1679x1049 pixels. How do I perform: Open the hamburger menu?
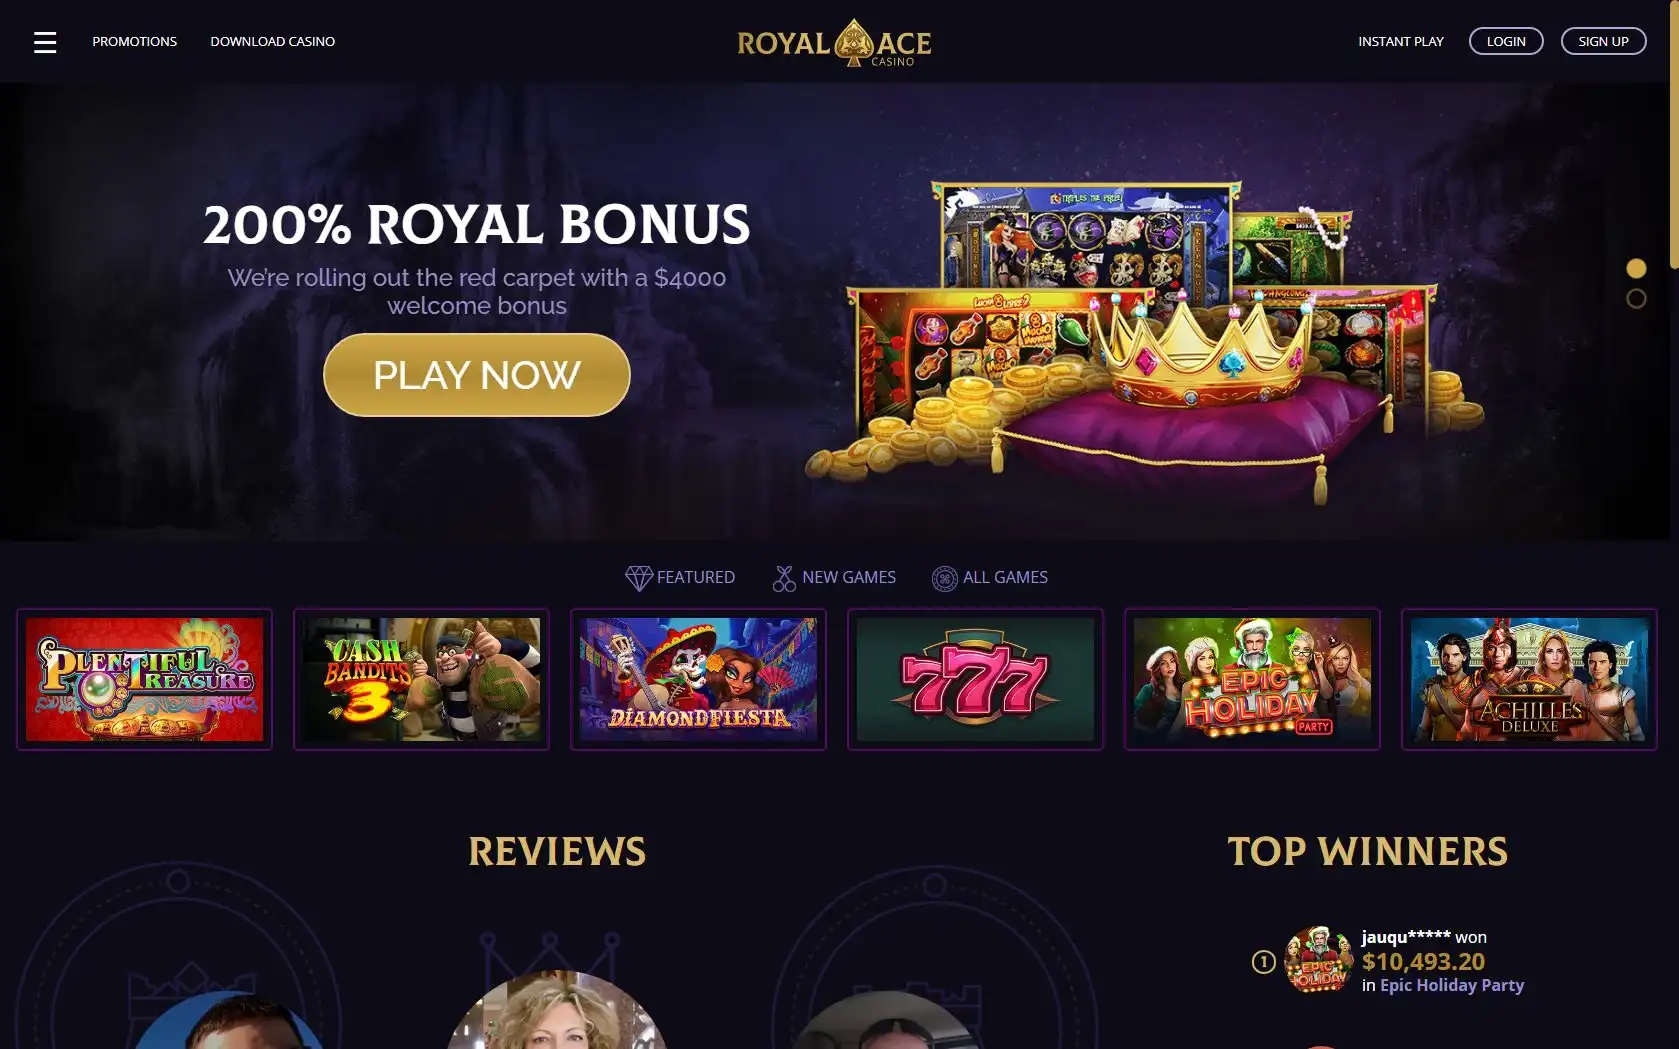[45, 42]
